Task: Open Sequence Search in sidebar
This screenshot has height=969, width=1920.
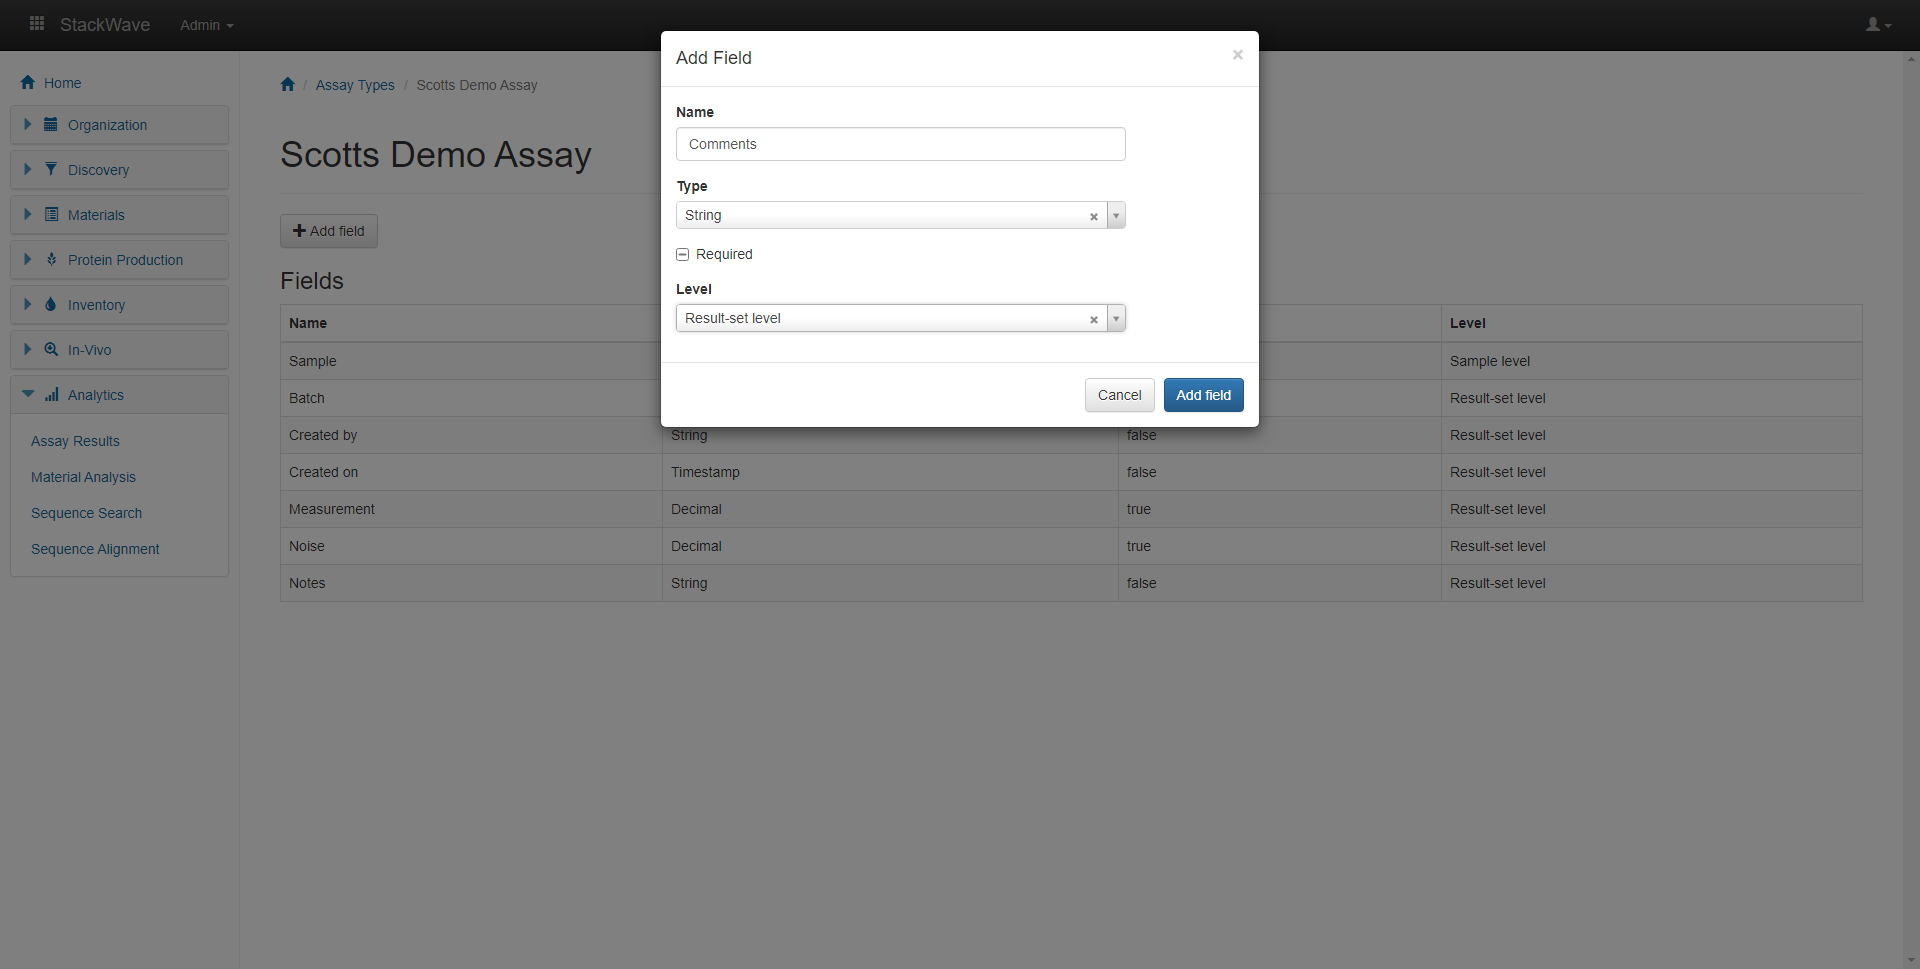Action: tap(86, 513)
